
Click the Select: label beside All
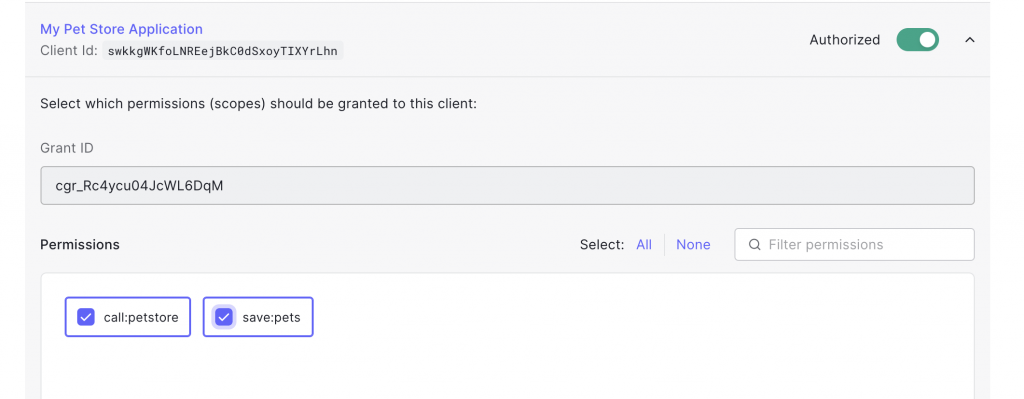tap(602, 245)
